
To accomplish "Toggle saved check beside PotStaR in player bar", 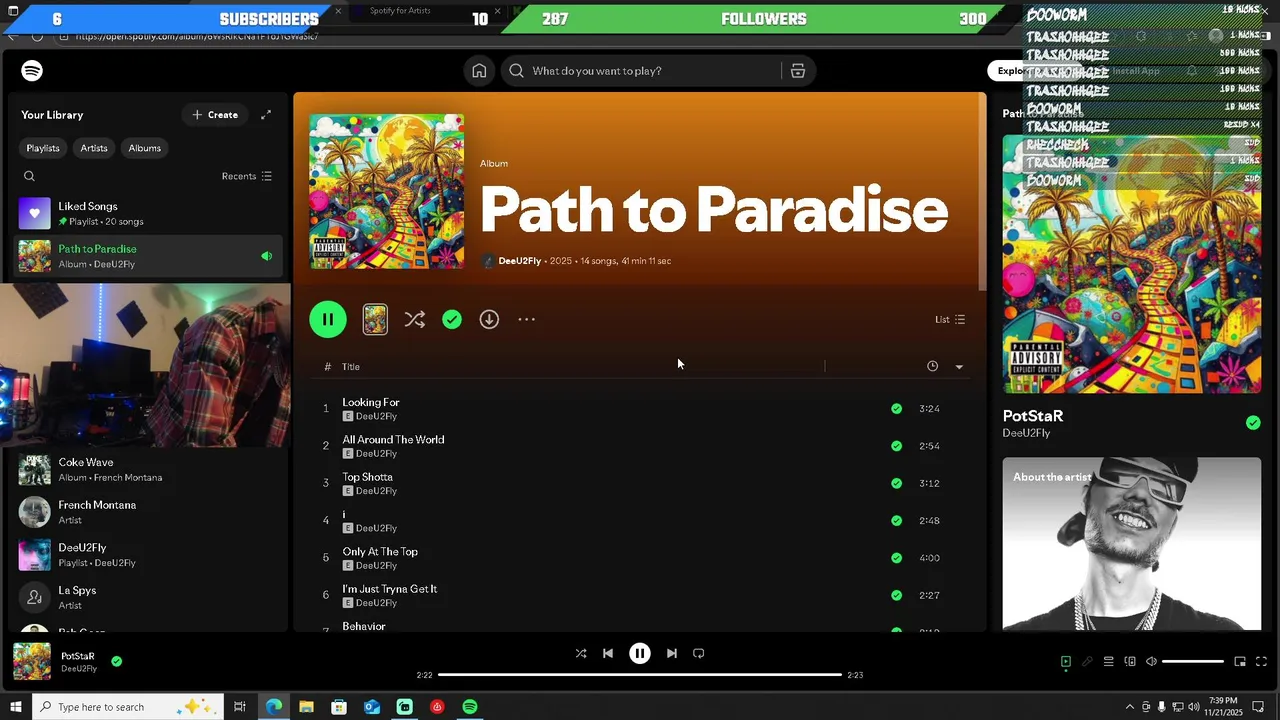I will [x=117, y=661].
